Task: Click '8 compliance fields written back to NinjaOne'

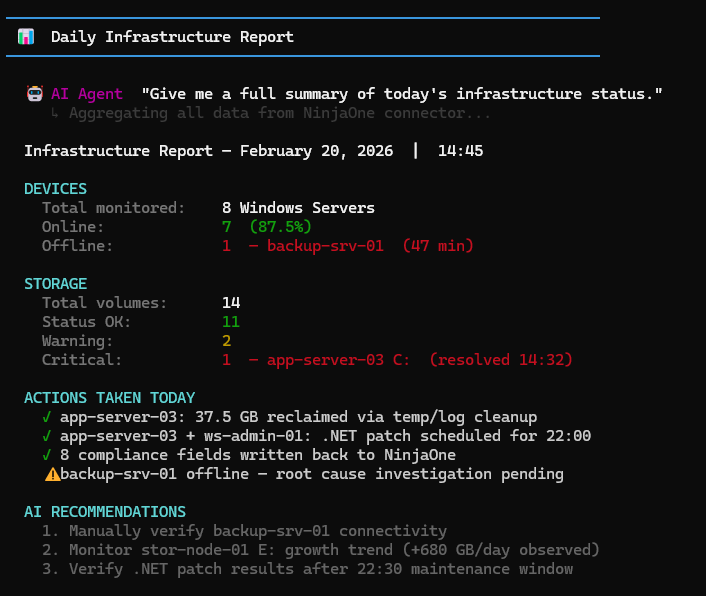Action: tap(258, 455)
